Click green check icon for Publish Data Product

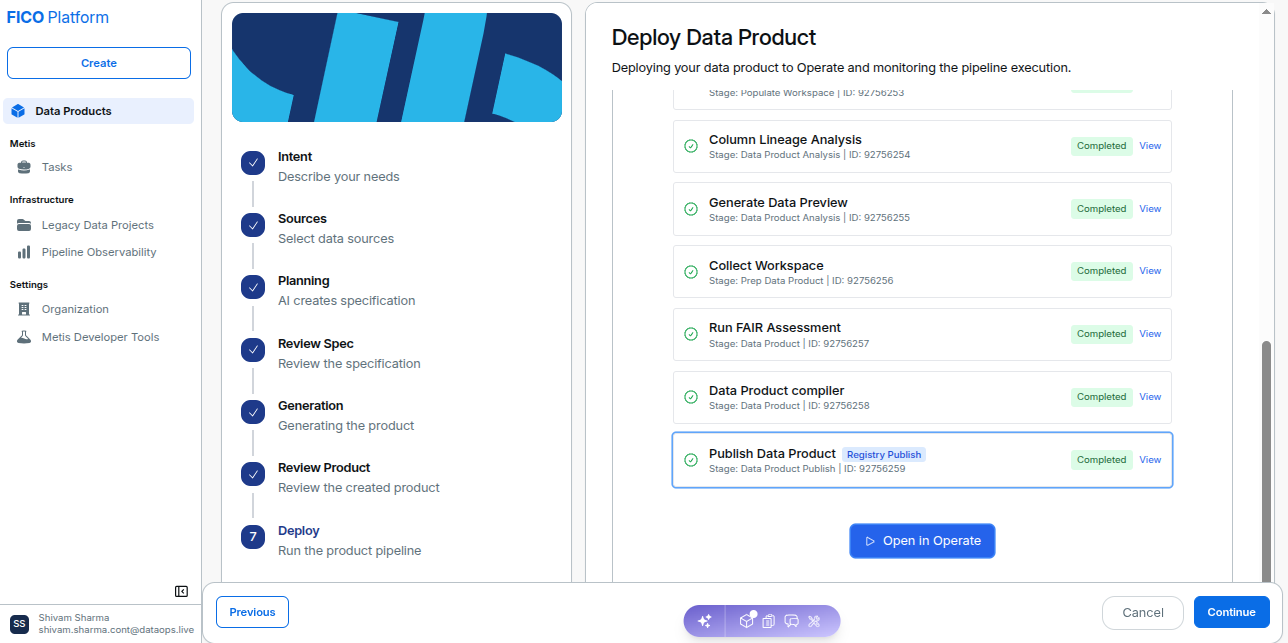pos(691,460)
